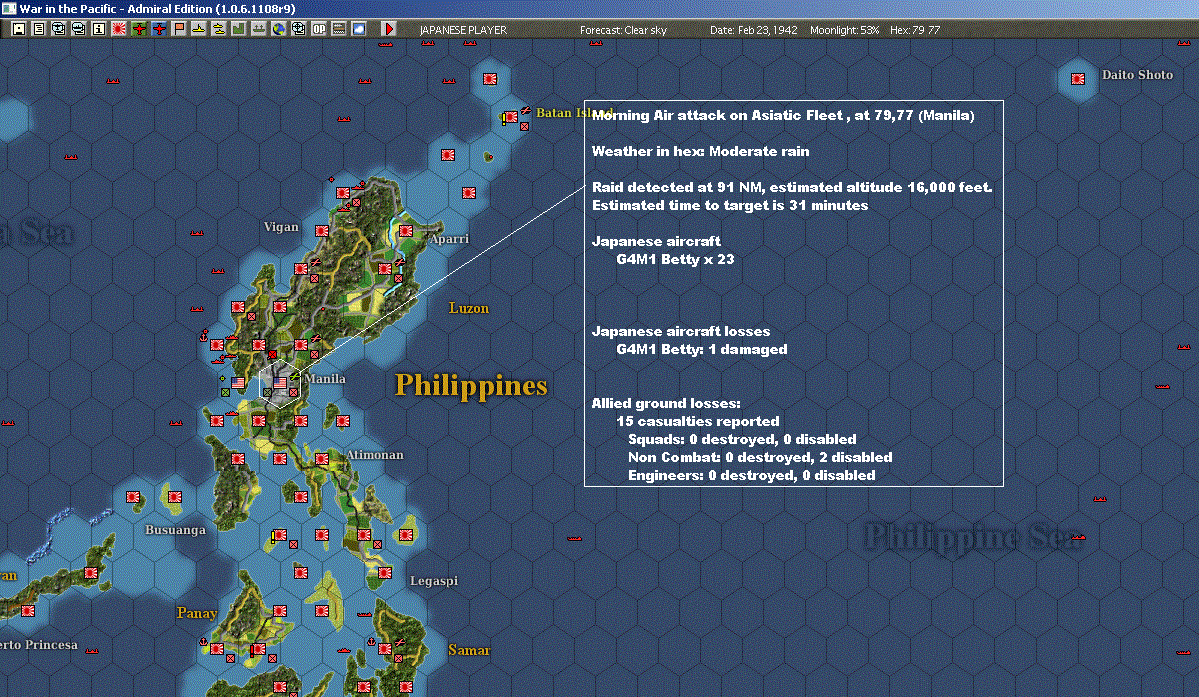The height and width of the screenshot is (697, 1199).
Task: Open the document list report icon
Action: pos(38,29)
